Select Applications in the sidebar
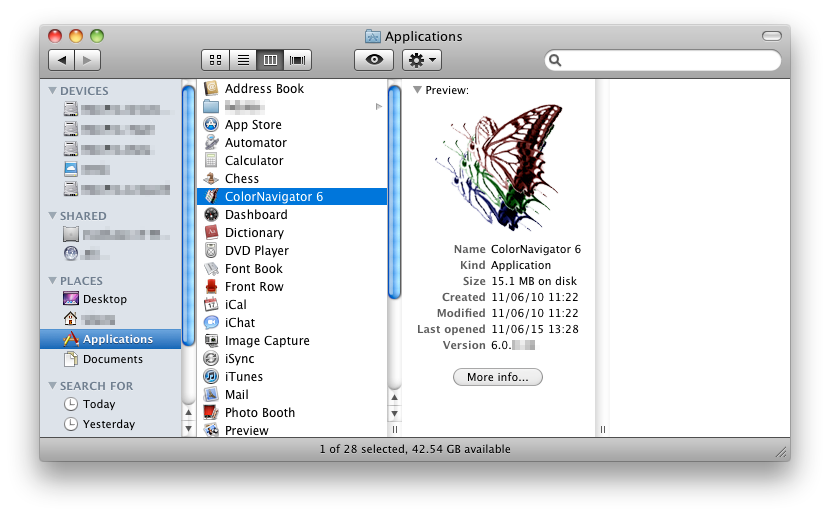This screenshot has width=830, height=516. click(x=111, y=339)
